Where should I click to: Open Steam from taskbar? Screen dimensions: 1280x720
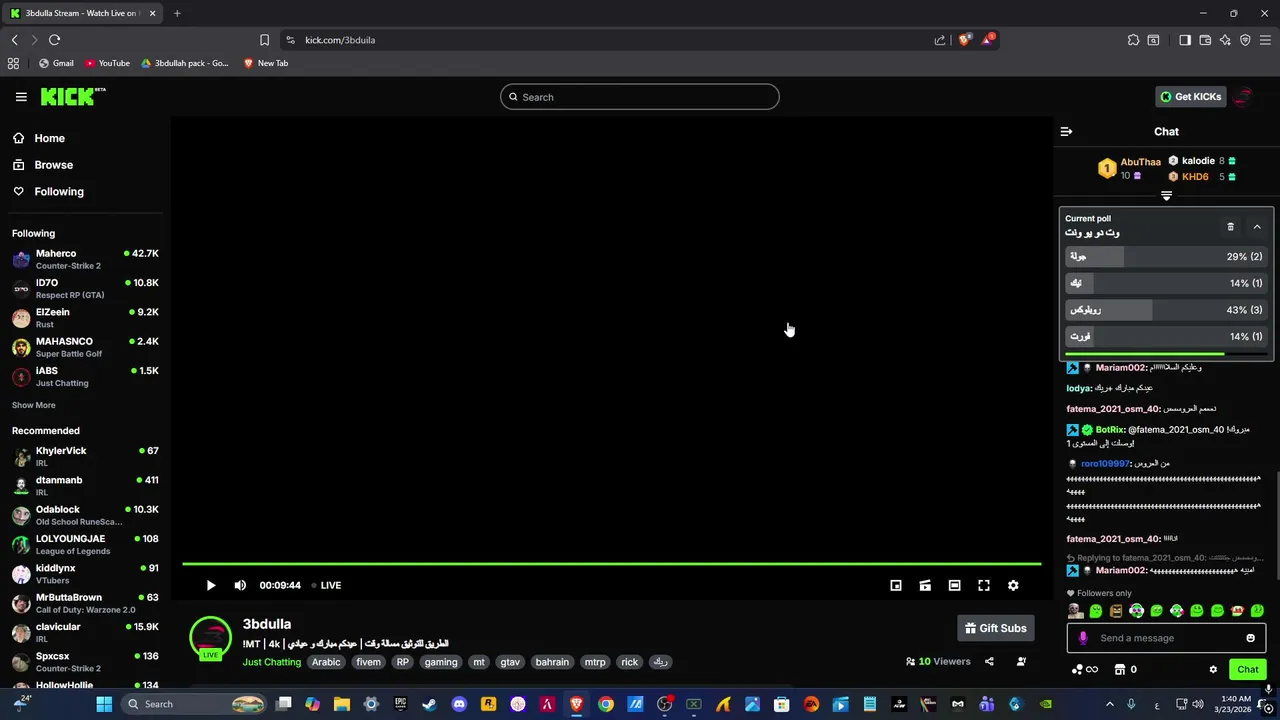pos(429,704)
